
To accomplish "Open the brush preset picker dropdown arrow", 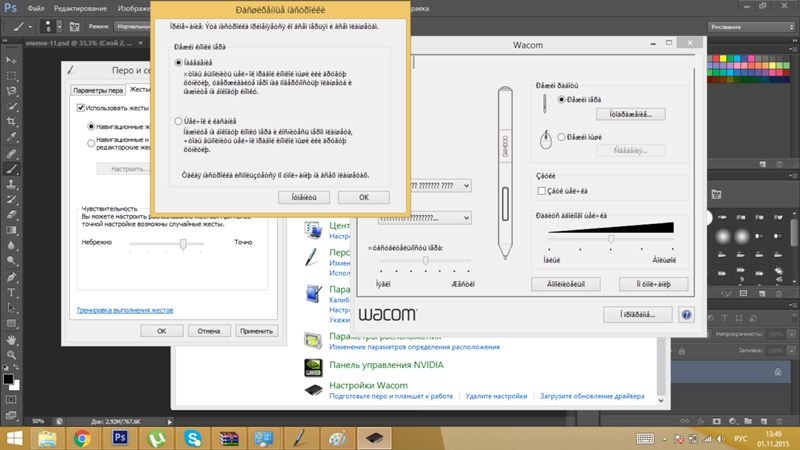I will click(59, 27).
